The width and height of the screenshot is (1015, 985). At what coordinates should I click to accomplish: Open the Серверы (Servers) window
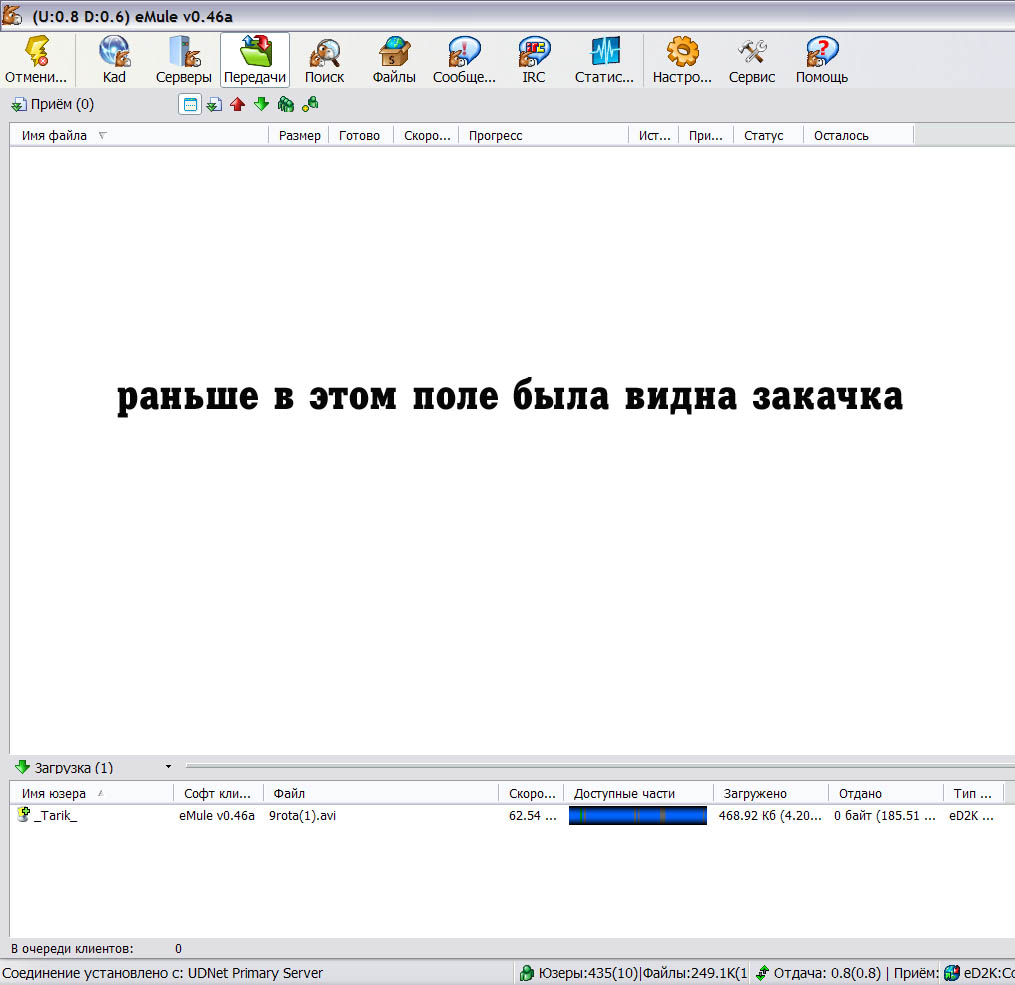click(184, 59)
